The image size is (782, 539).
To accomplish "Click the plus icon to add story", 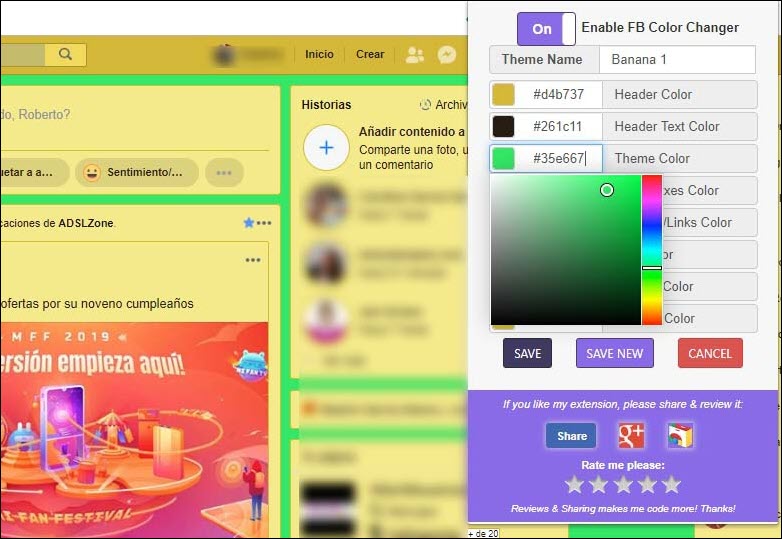I will pos(326,148).
